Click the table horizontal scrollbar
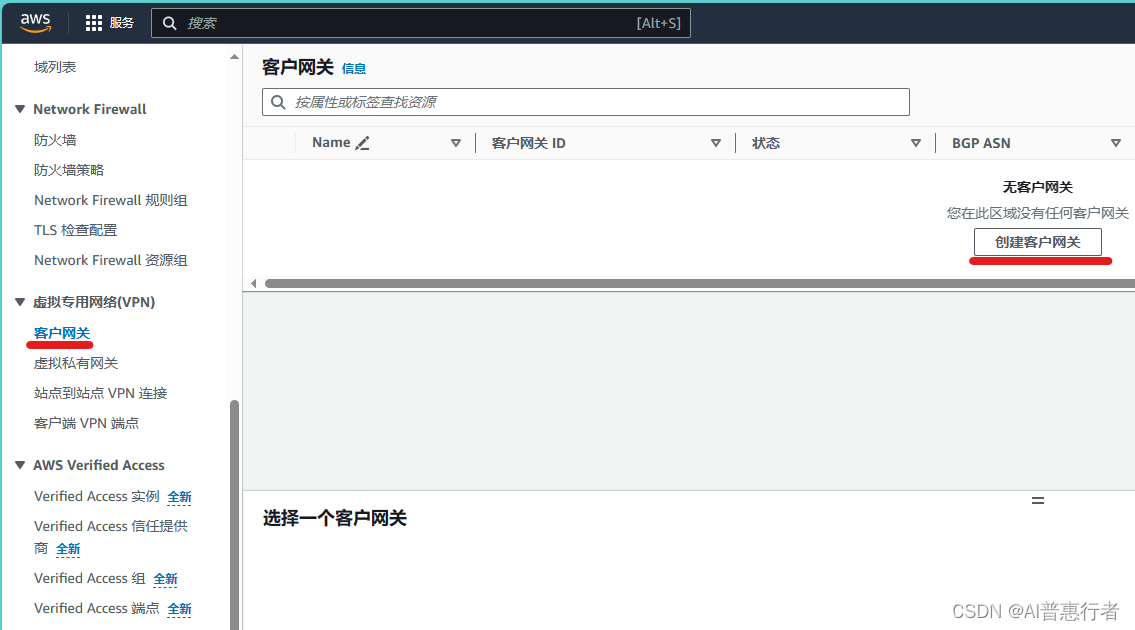 pyautogui.click(x=699, y=283)
